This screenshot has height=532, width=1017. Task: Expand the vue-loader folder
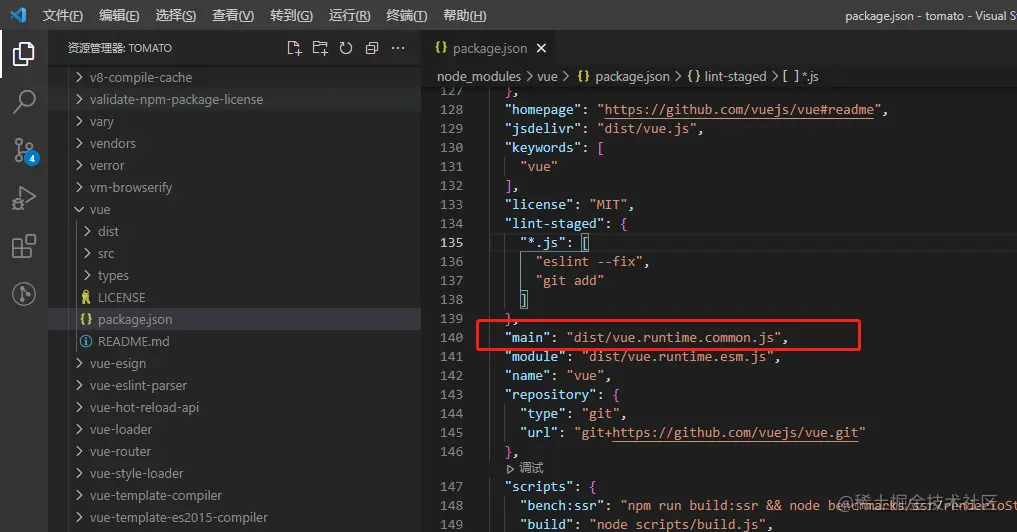click(234, 429)
